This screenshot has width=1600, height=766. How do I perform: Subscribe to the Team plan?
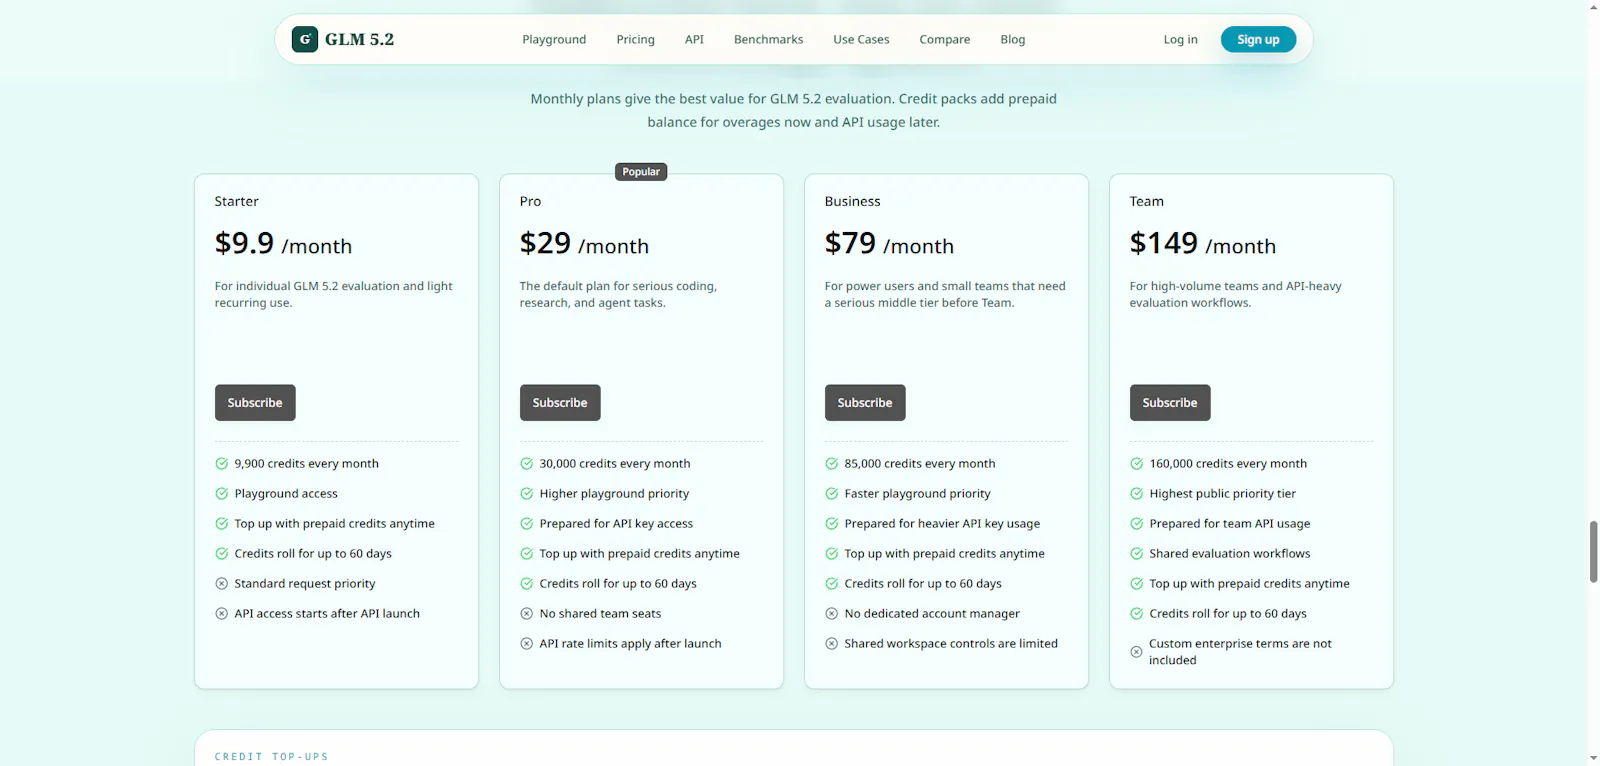point(1170,402)
